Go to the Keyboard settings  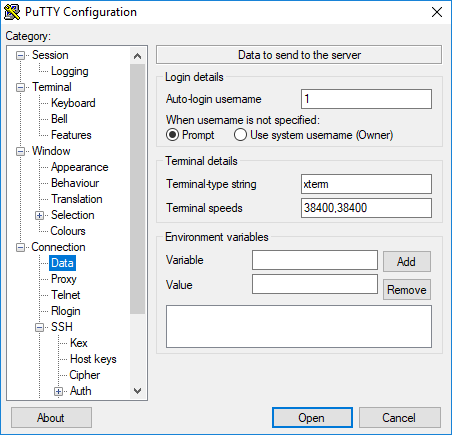(x=73, y=103)
